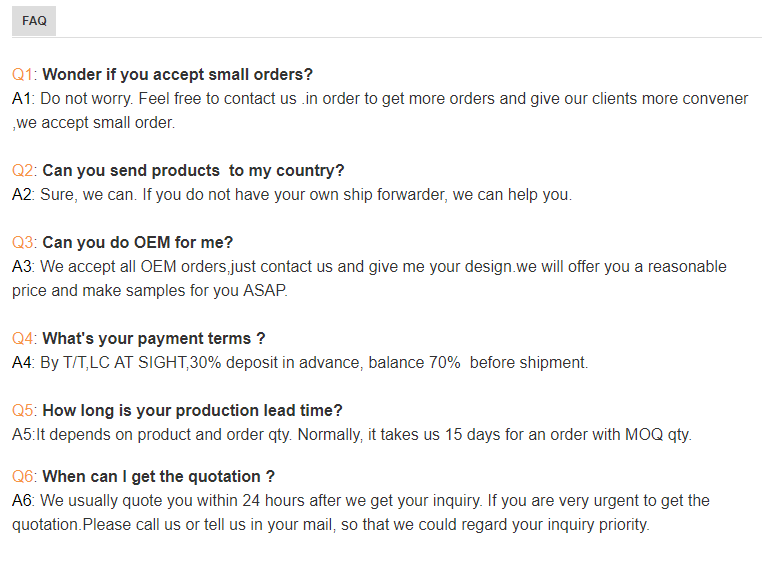
Task: Click the ship forwarder answer A2 text
Action: [305, 195]
